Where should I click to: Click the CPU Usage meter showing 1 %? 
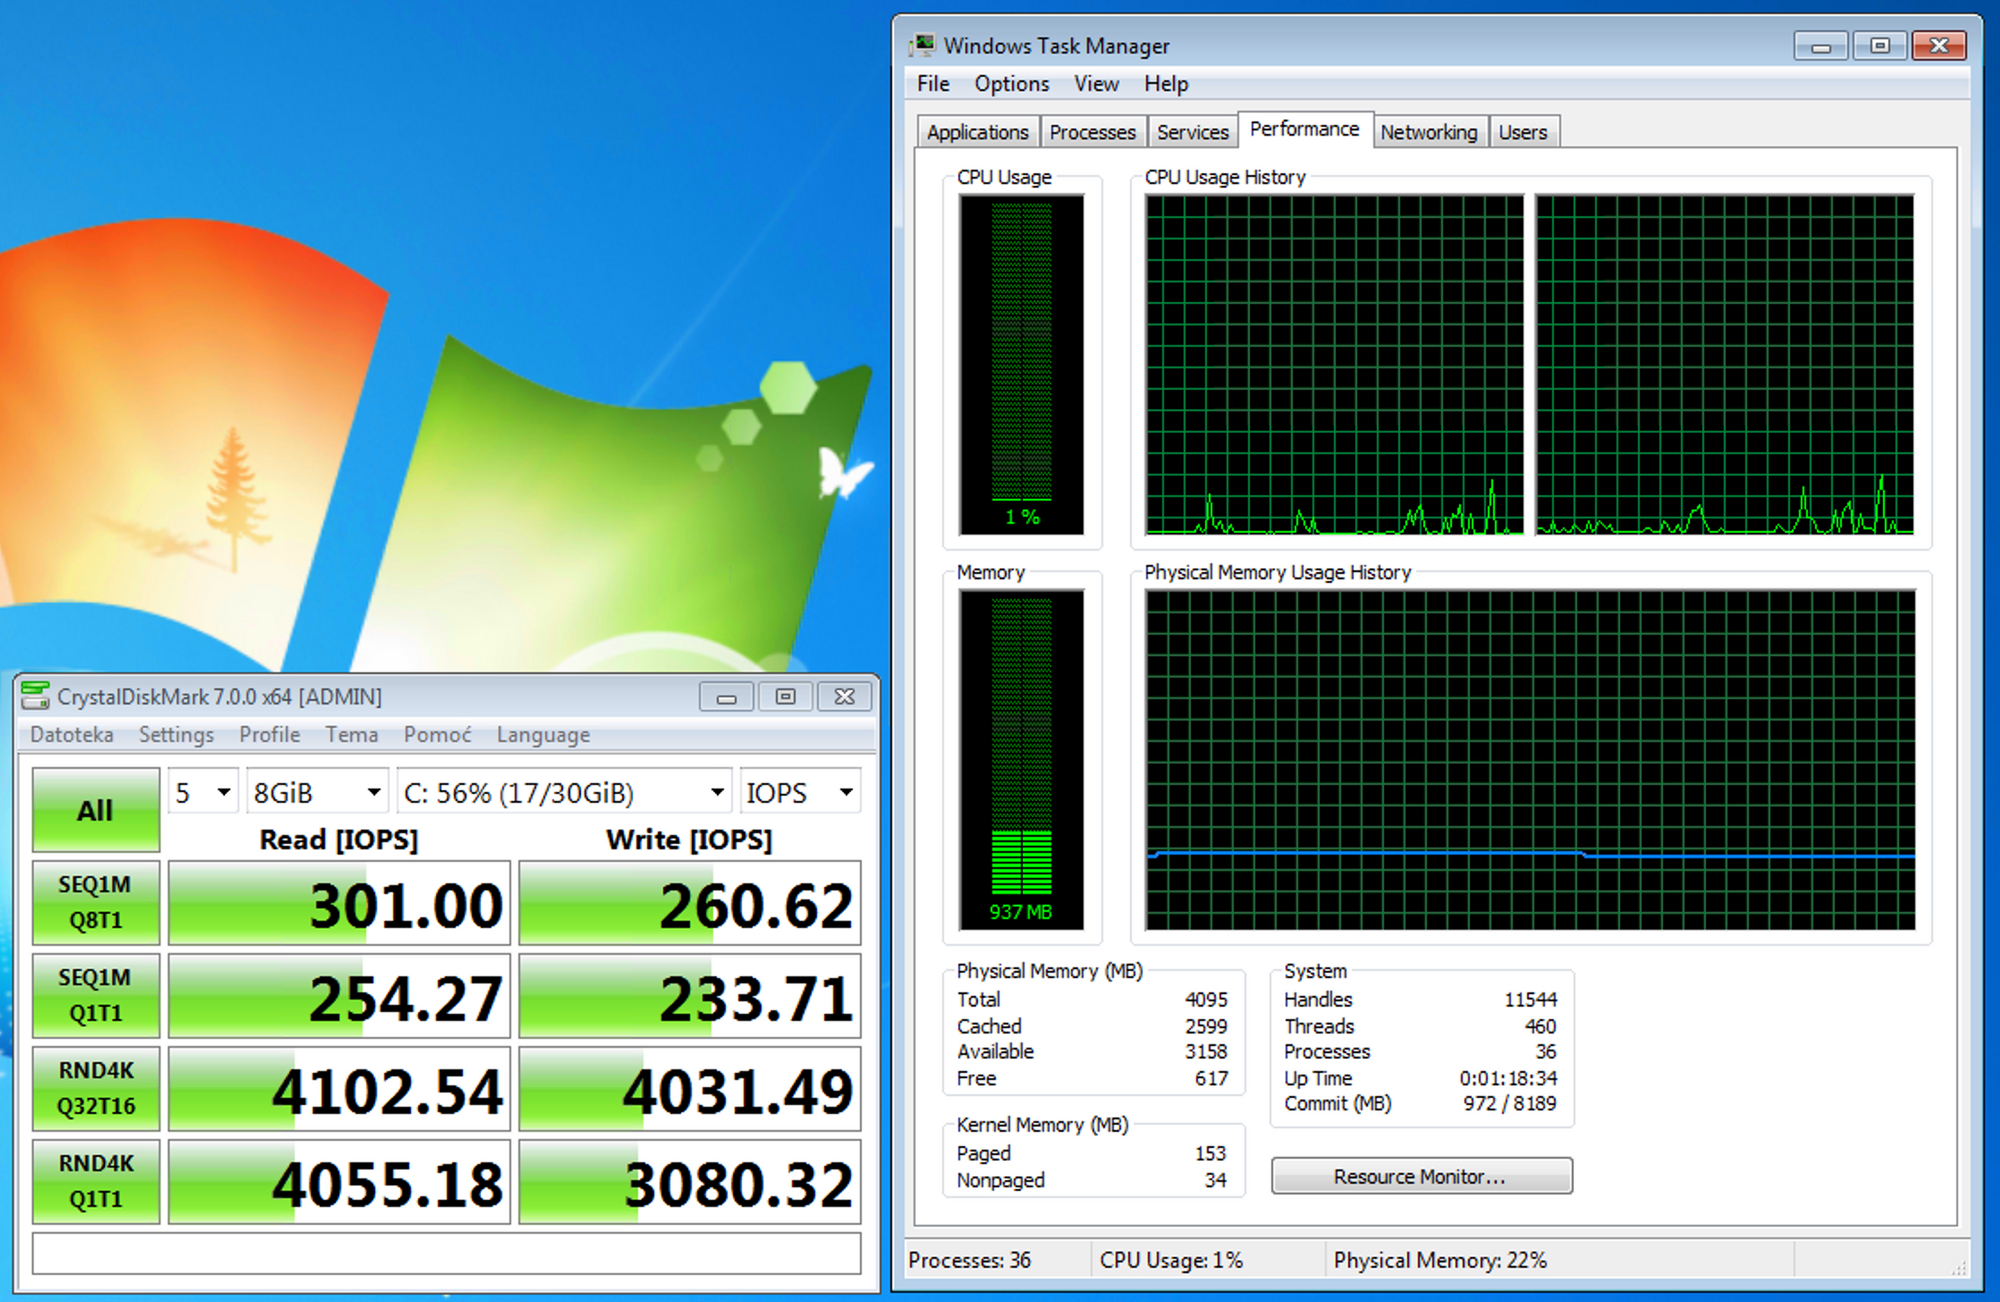click(1021, 364)
